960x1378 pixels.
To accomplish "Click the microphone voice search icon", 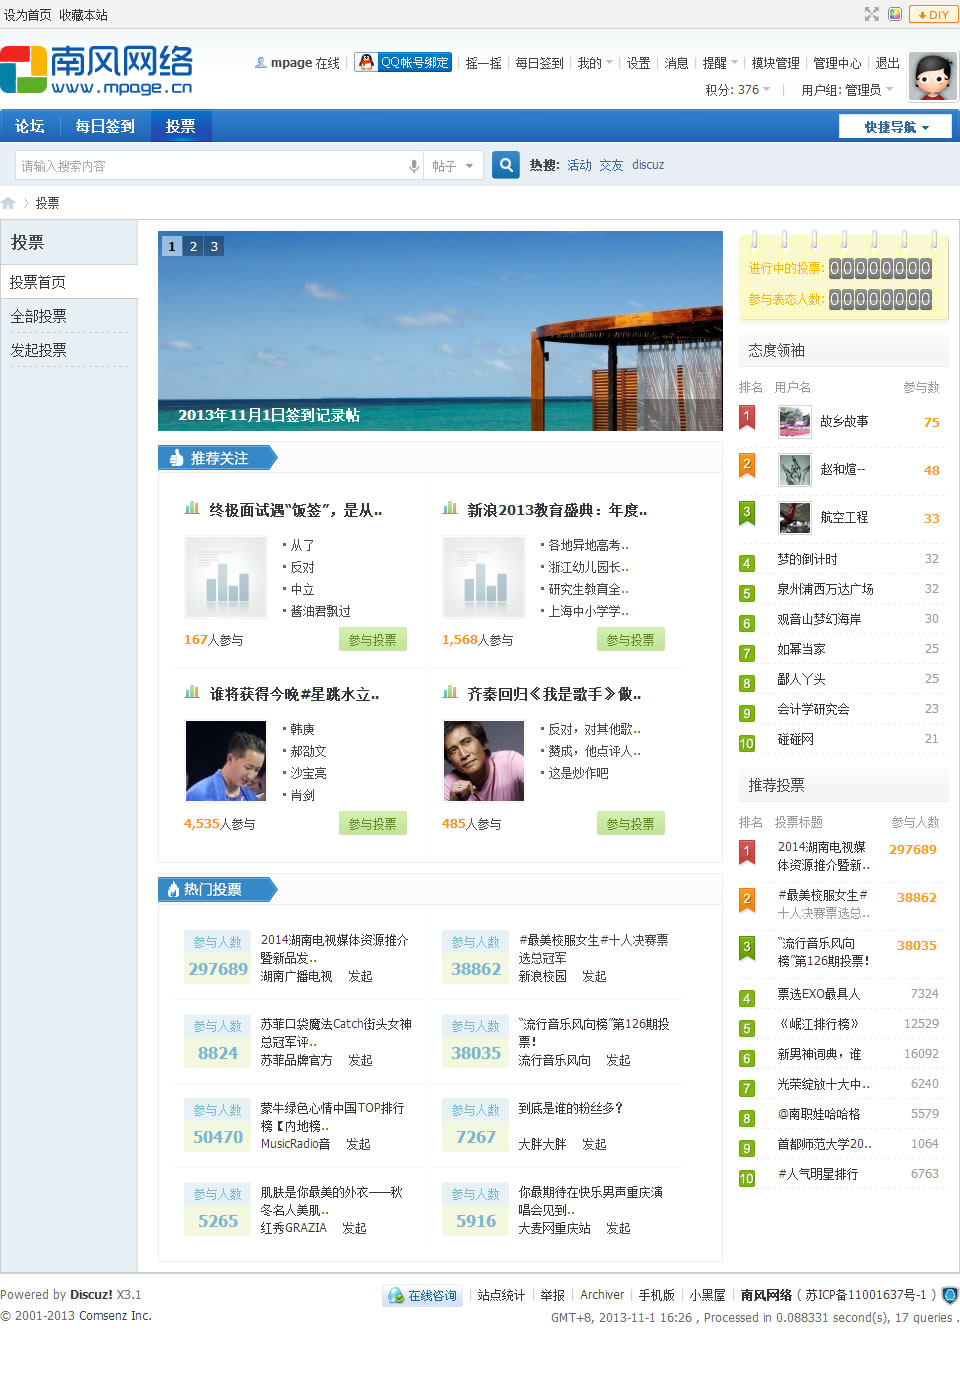I will point(413,166).
